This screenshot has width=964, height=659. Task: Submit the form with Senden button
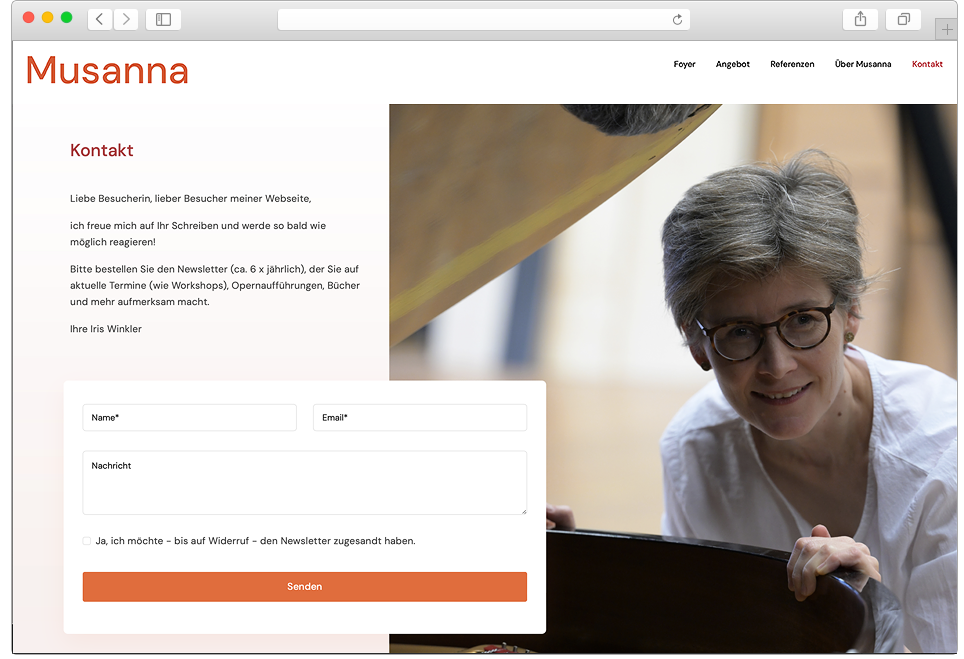pos(304,586)
